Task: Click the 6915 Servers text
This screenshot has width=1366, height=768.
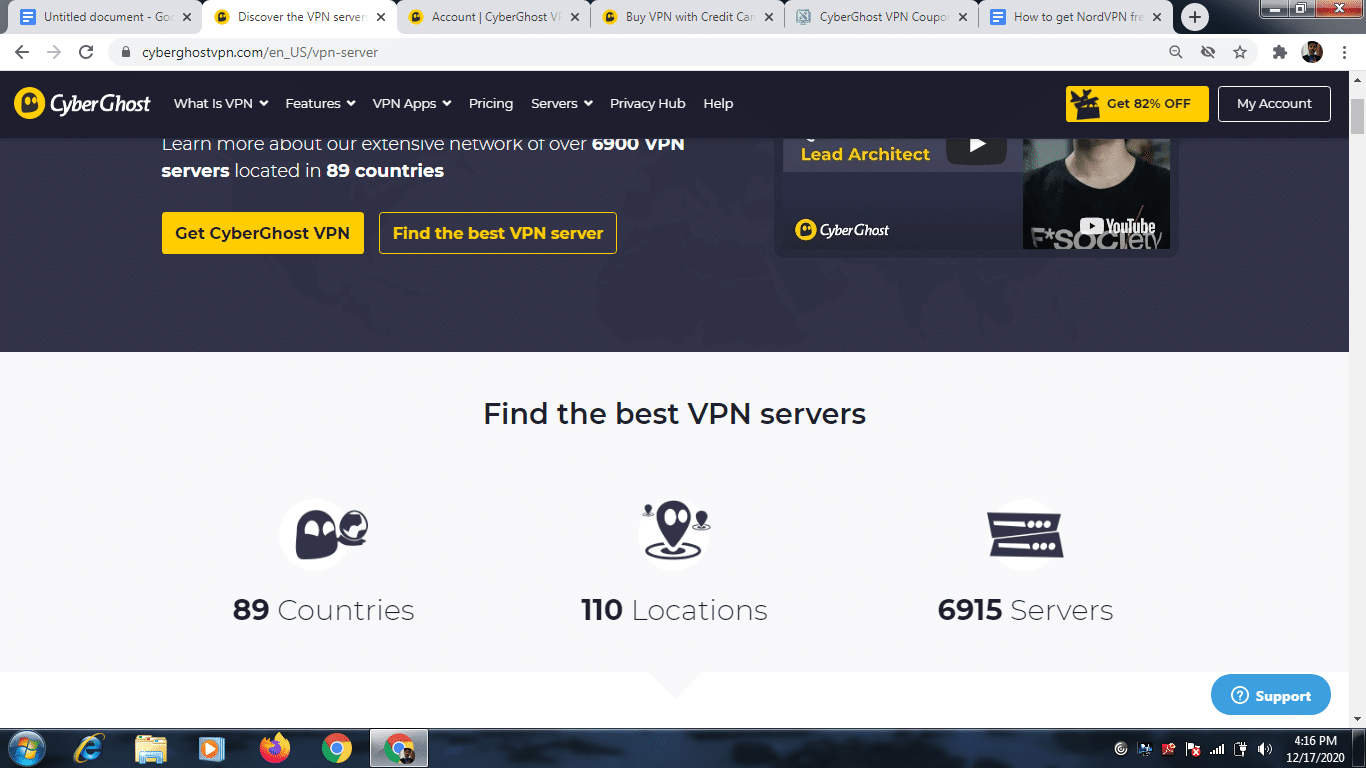Action: click(1025, 610)
